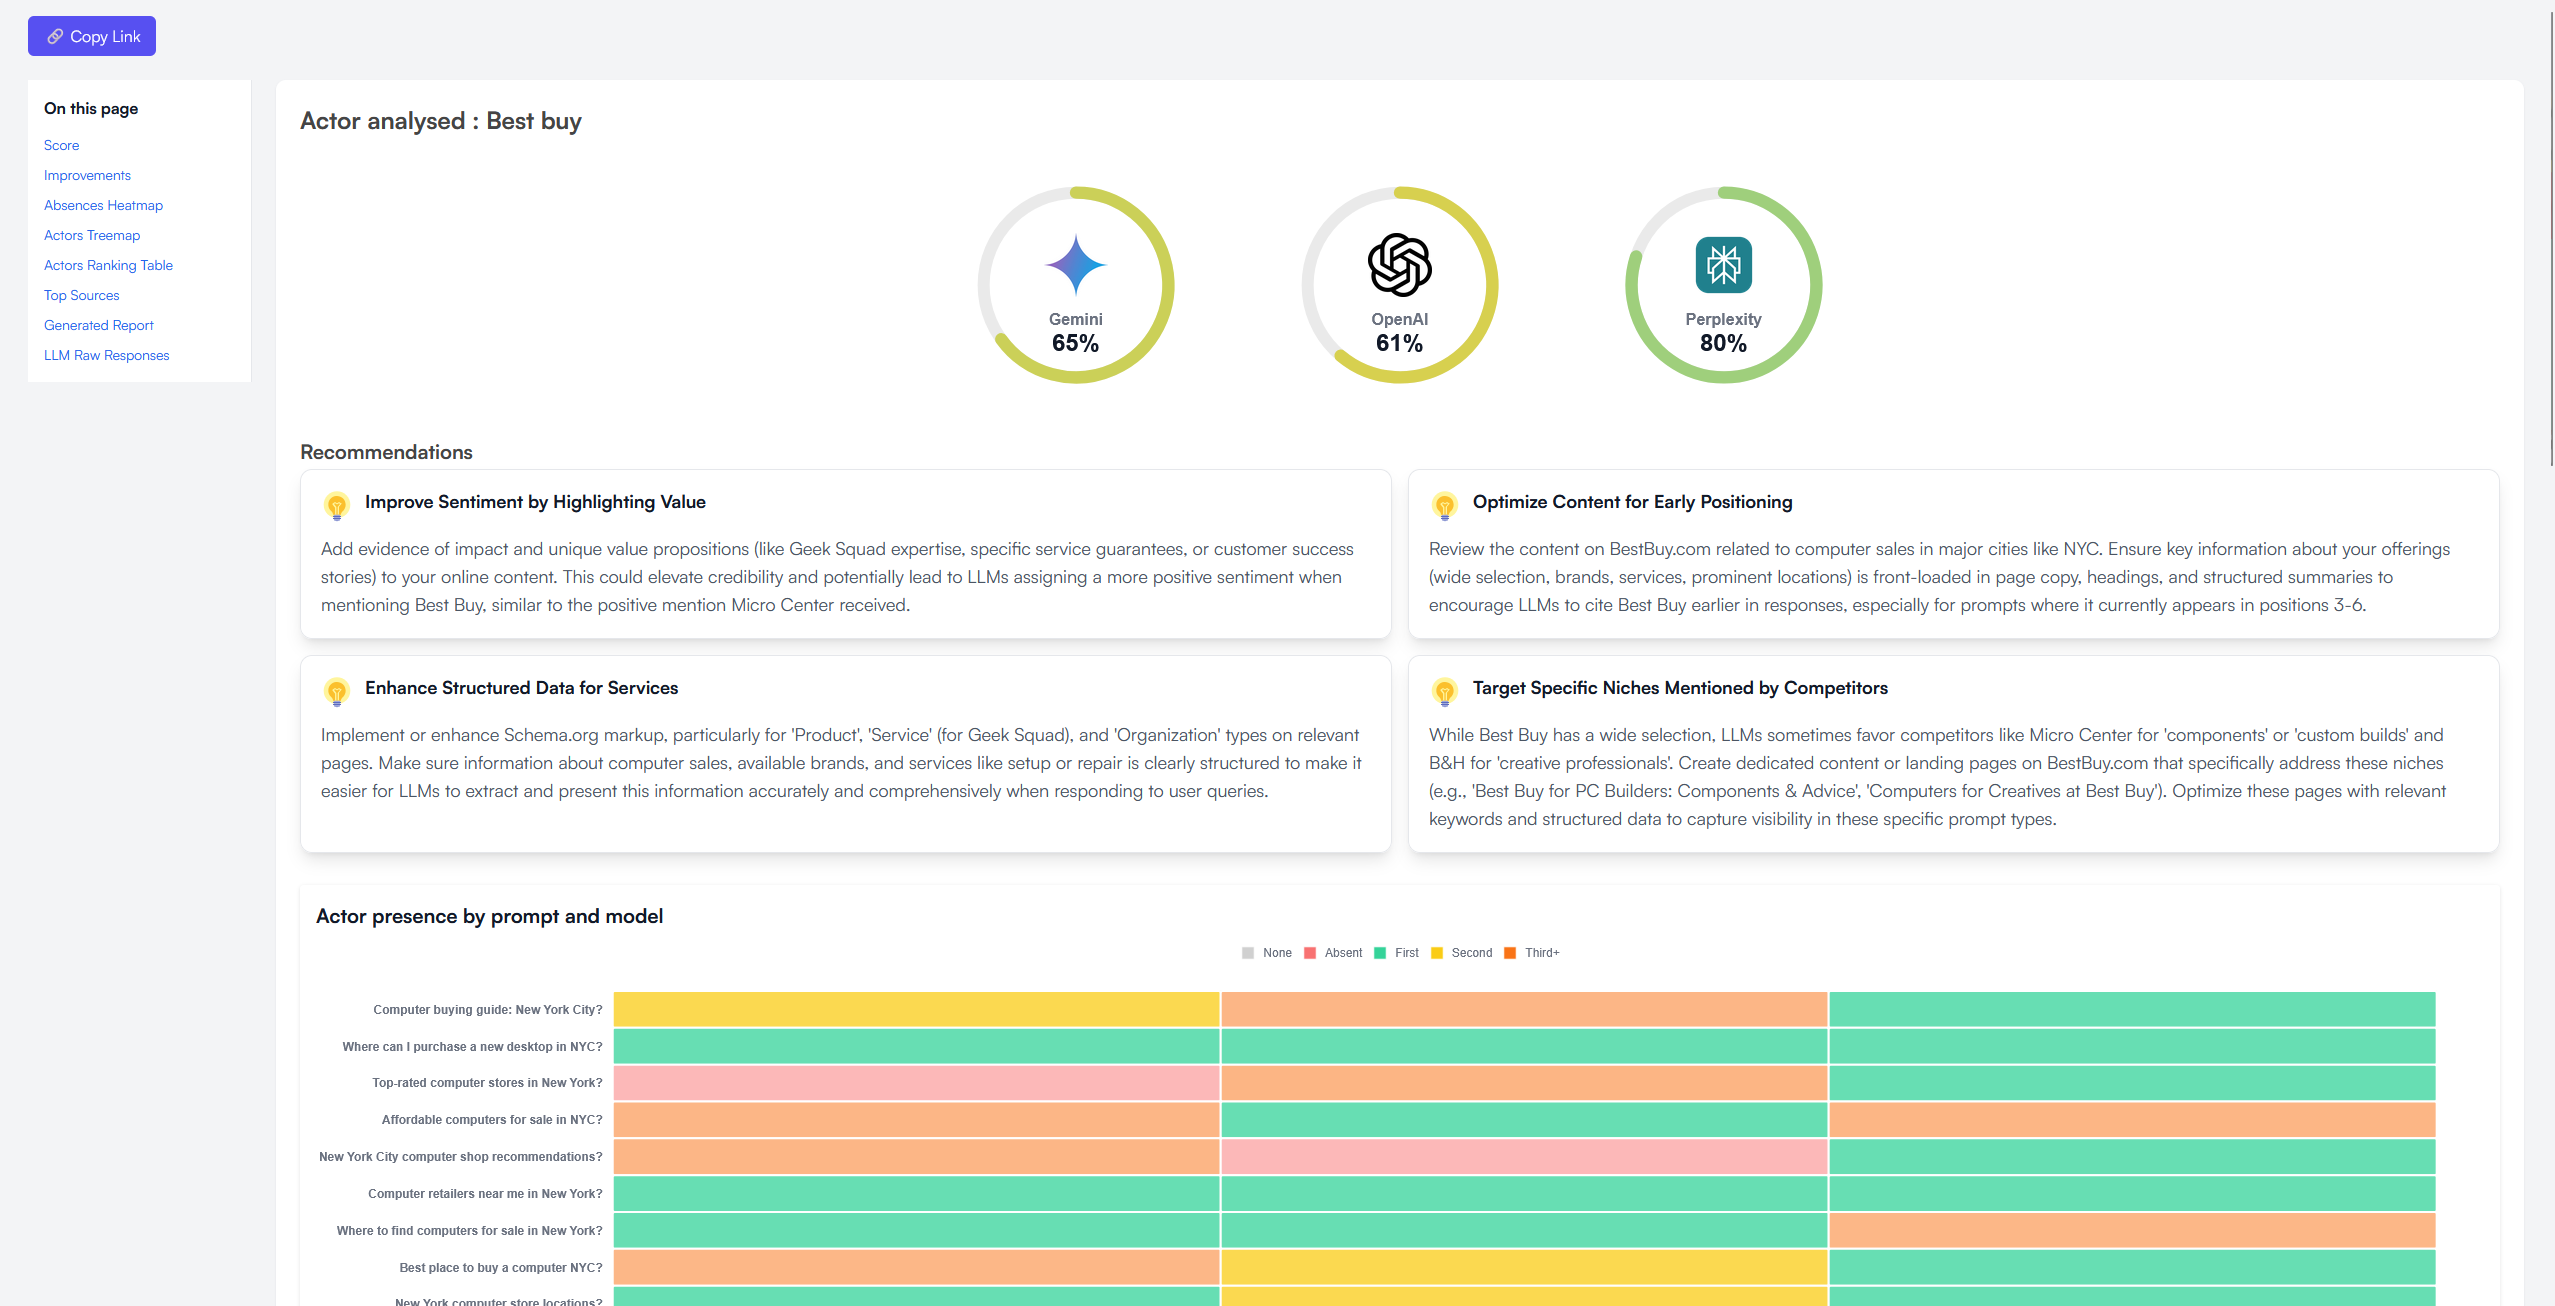
Task: Open the Absences Heatmap anchor link
Action: (103, 205)
